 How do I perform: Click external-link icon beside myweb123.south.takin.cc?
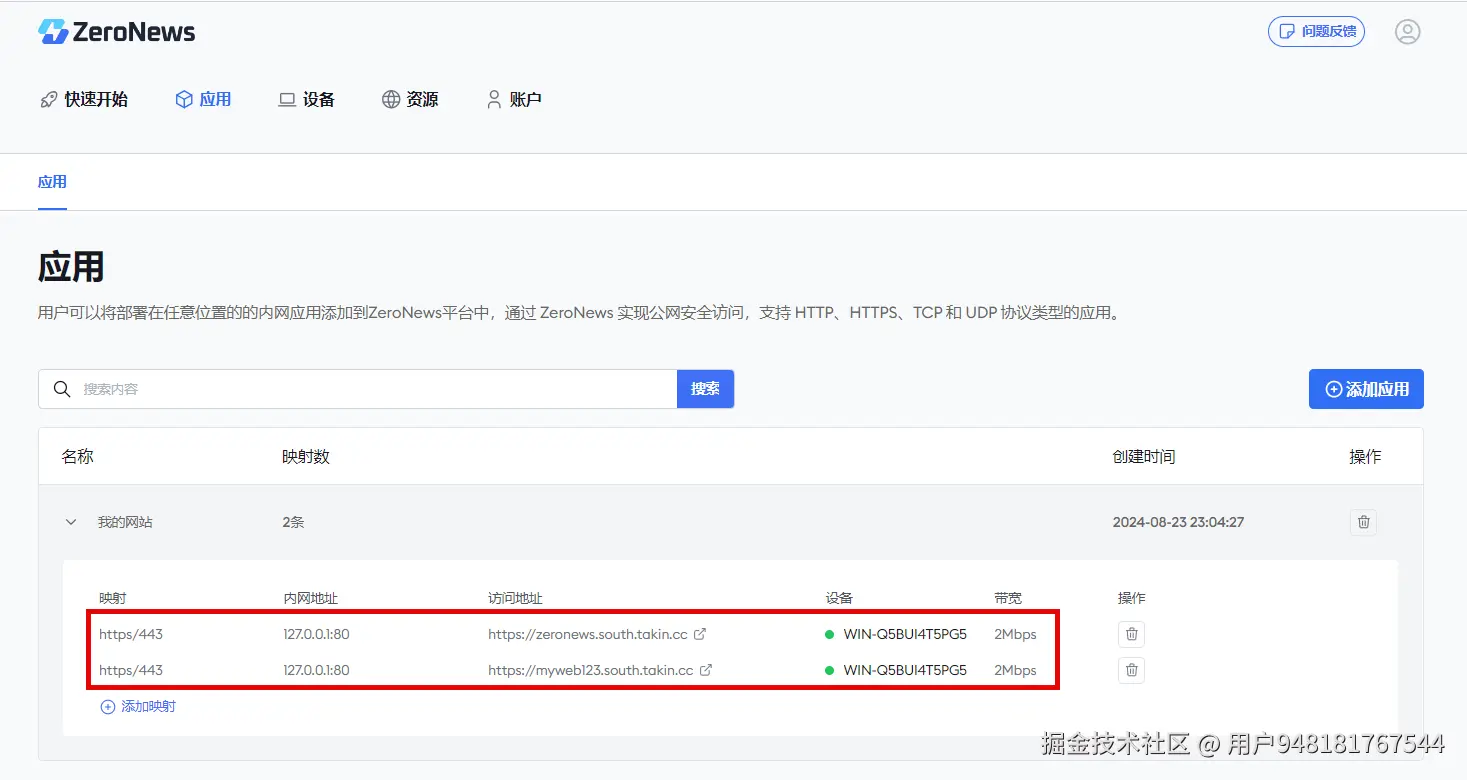[x=706, y=670]
